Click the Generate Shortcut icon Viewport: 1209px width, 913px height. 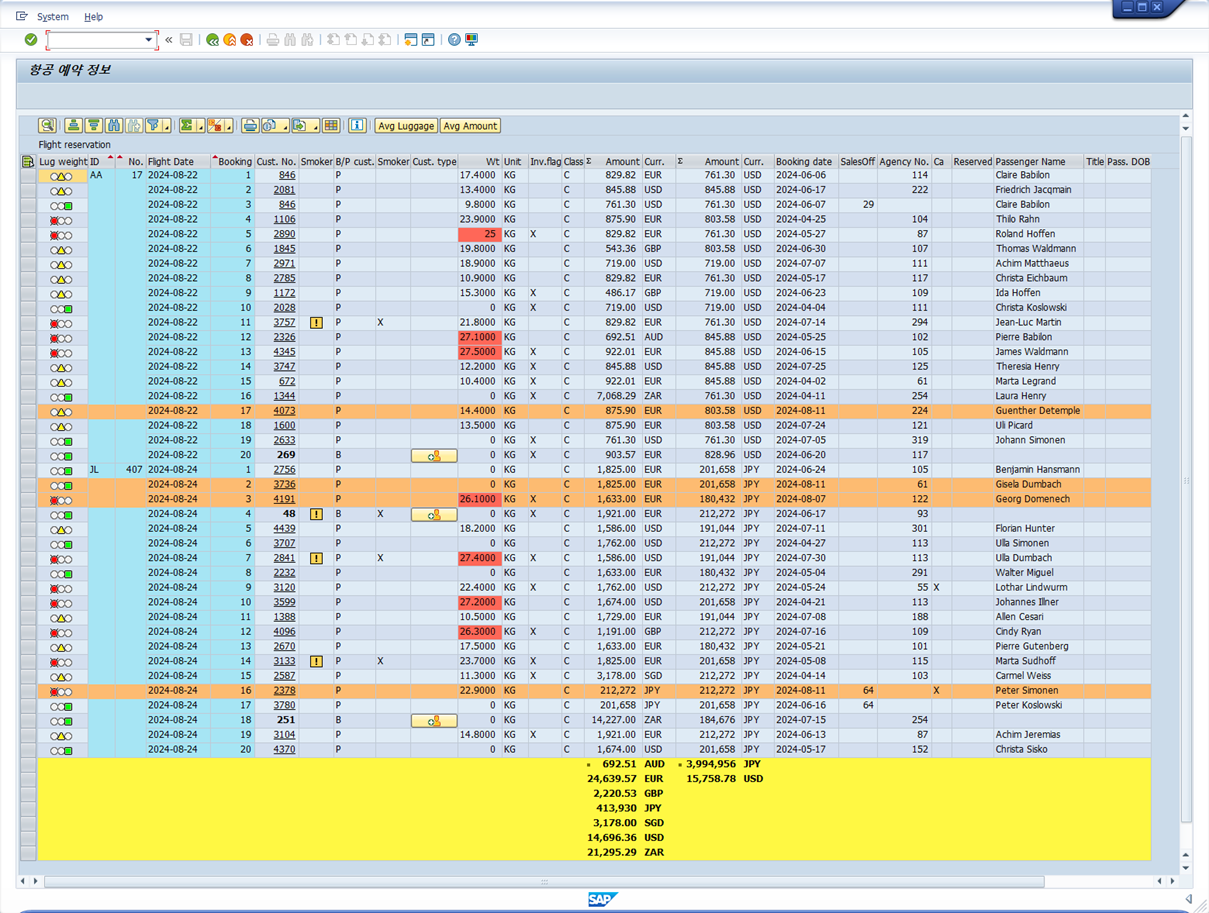pos(428,40)
